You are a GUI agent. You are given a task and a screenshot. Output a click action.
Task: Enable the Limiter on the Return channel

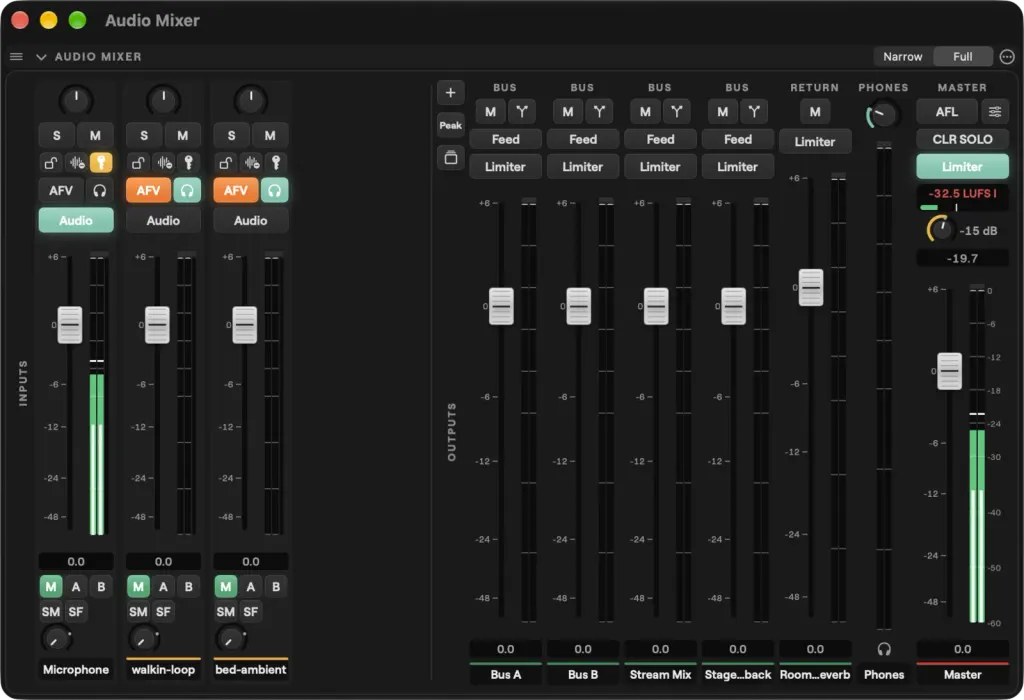tap(815, 142)
